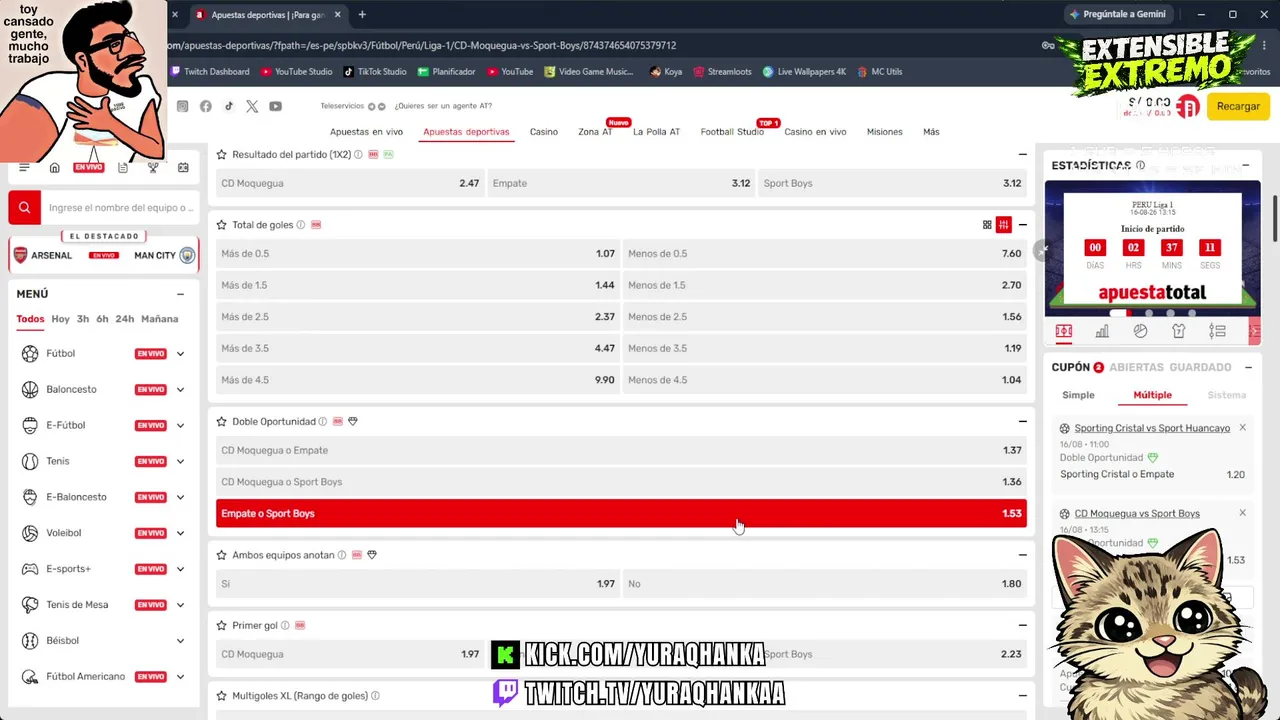The width and height of the screenshot is (1280, 720).
Task: Expand the Béisbol sport category
Action: pos(180,641)
